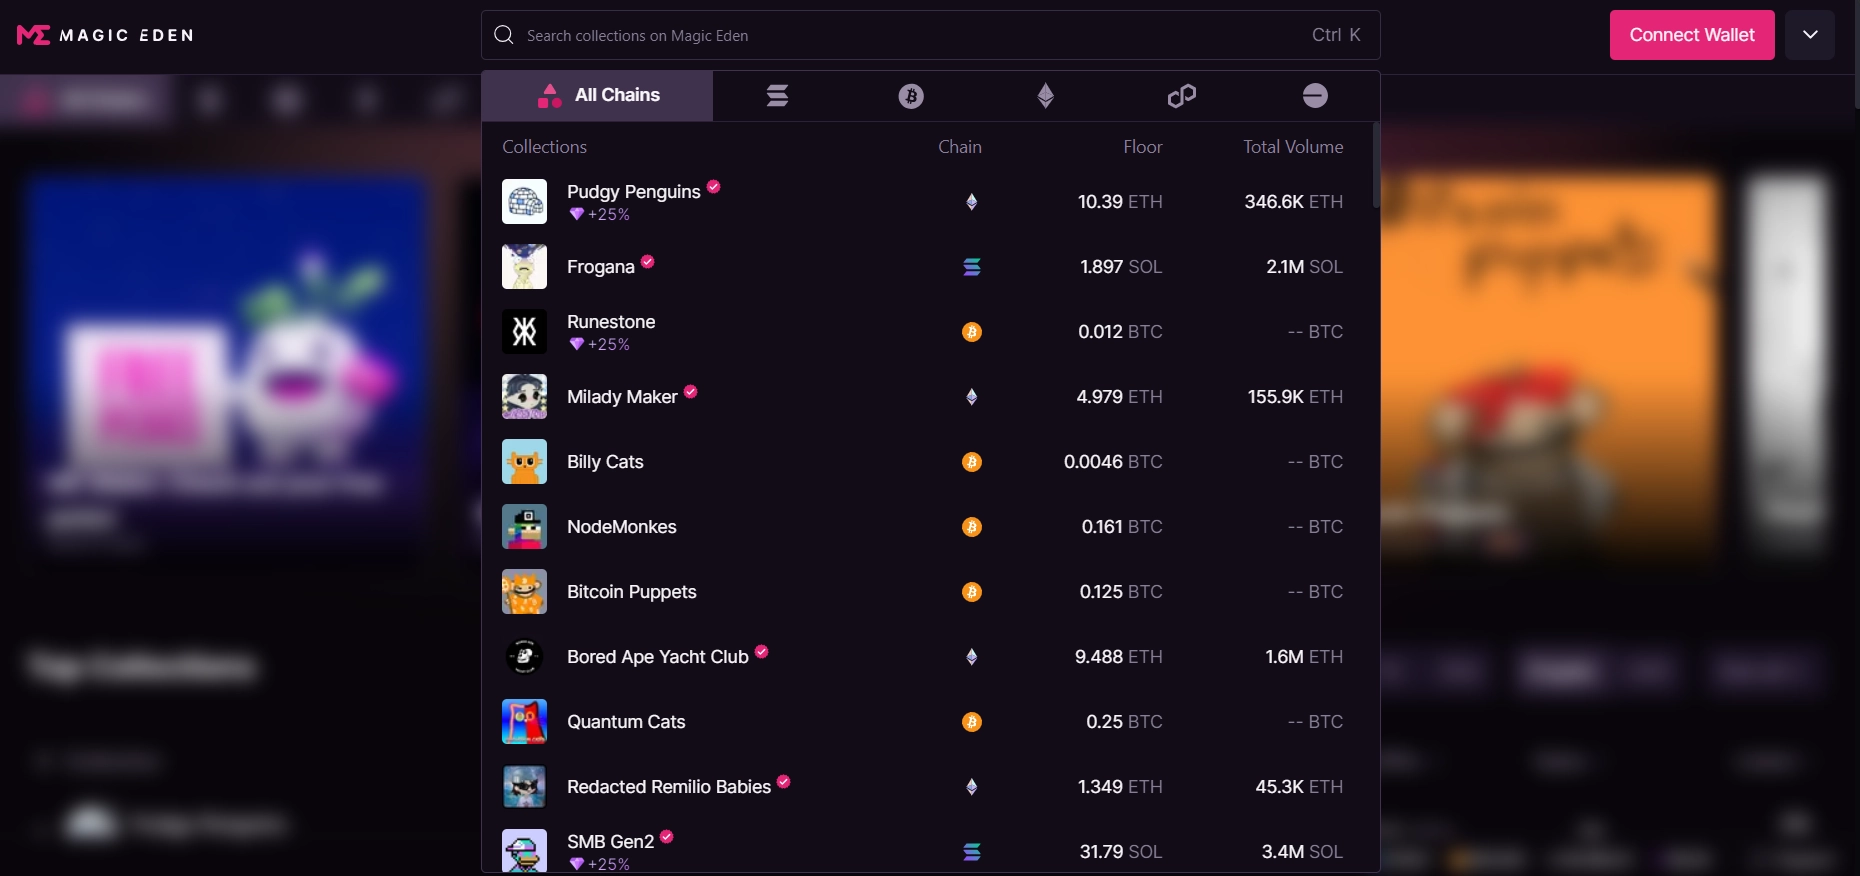Select the Billy Cats collection name
1860x876 pixels.
pos(605,462)
